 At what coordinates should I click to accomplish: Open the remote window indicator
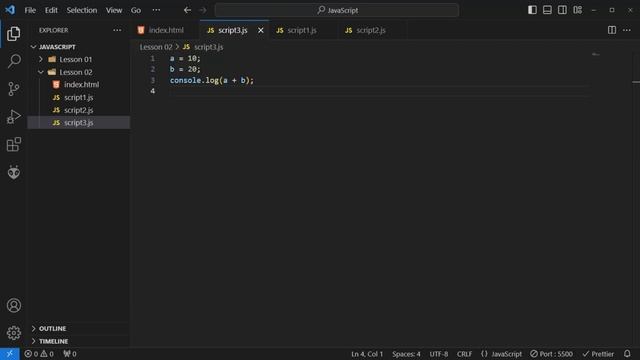[9, 354]
